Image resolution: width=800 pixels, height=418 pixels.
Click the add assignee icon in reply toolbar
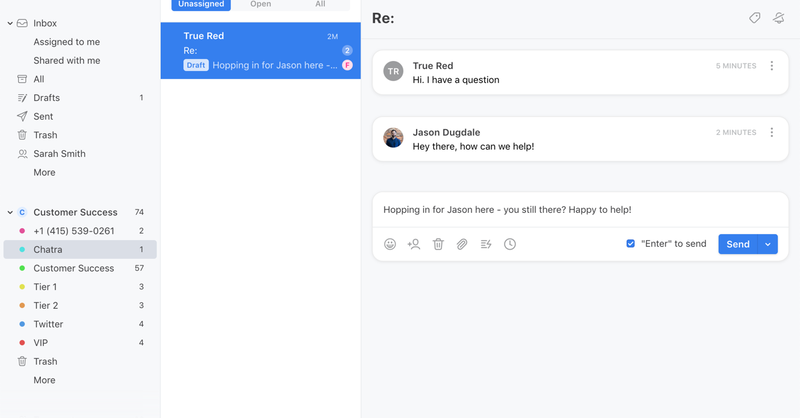pos(414,244)
